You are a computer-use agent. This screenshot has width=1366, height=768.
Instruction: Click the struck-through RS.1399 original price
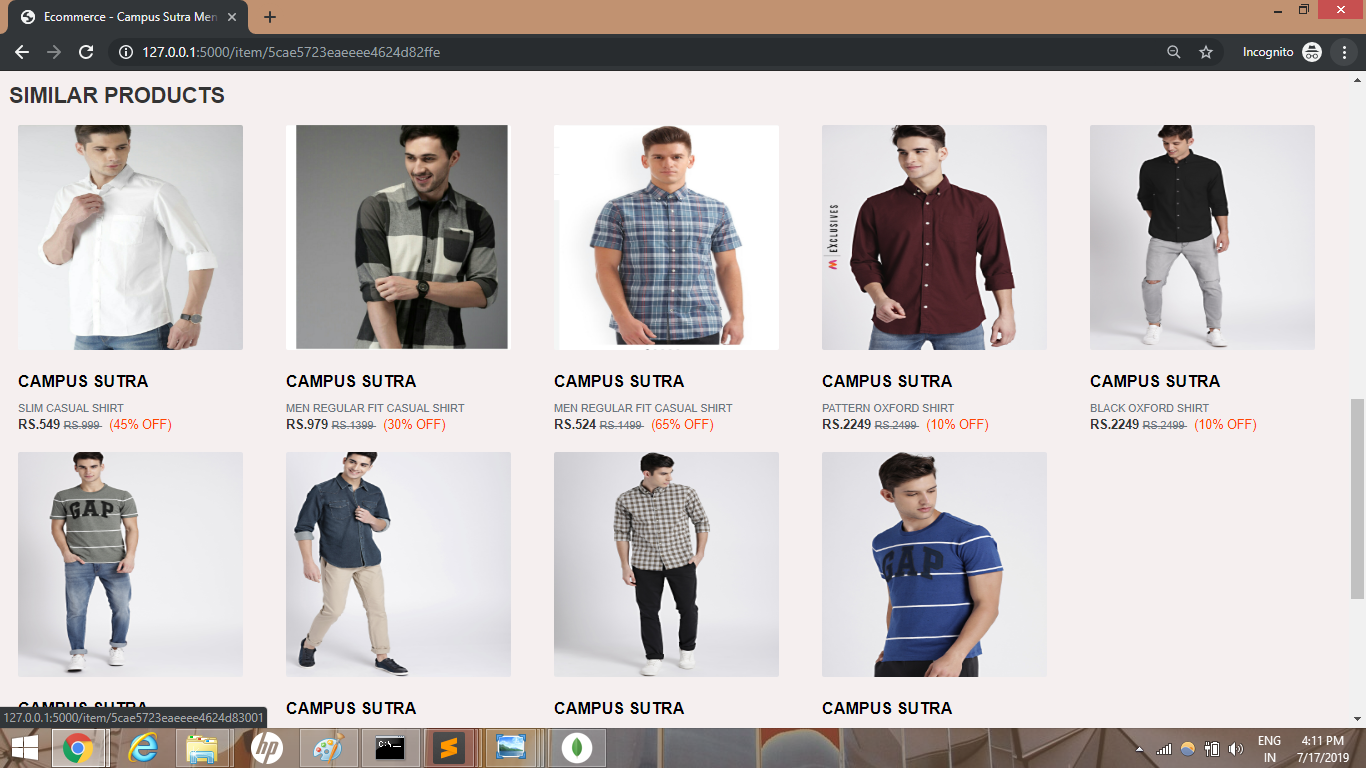(x=353, y=425)
